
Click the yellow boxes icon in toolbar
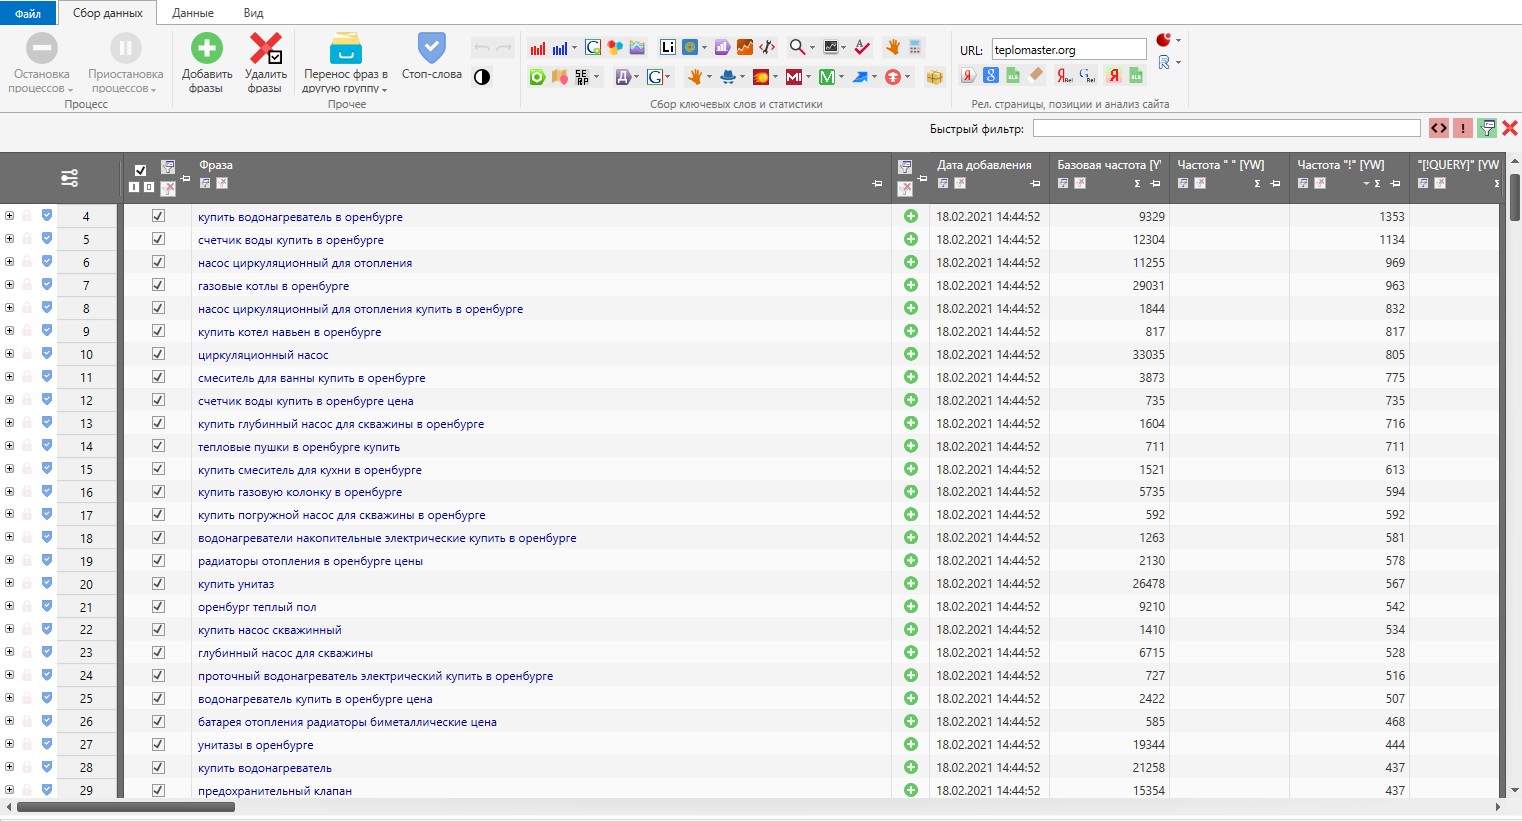point(934,77)
